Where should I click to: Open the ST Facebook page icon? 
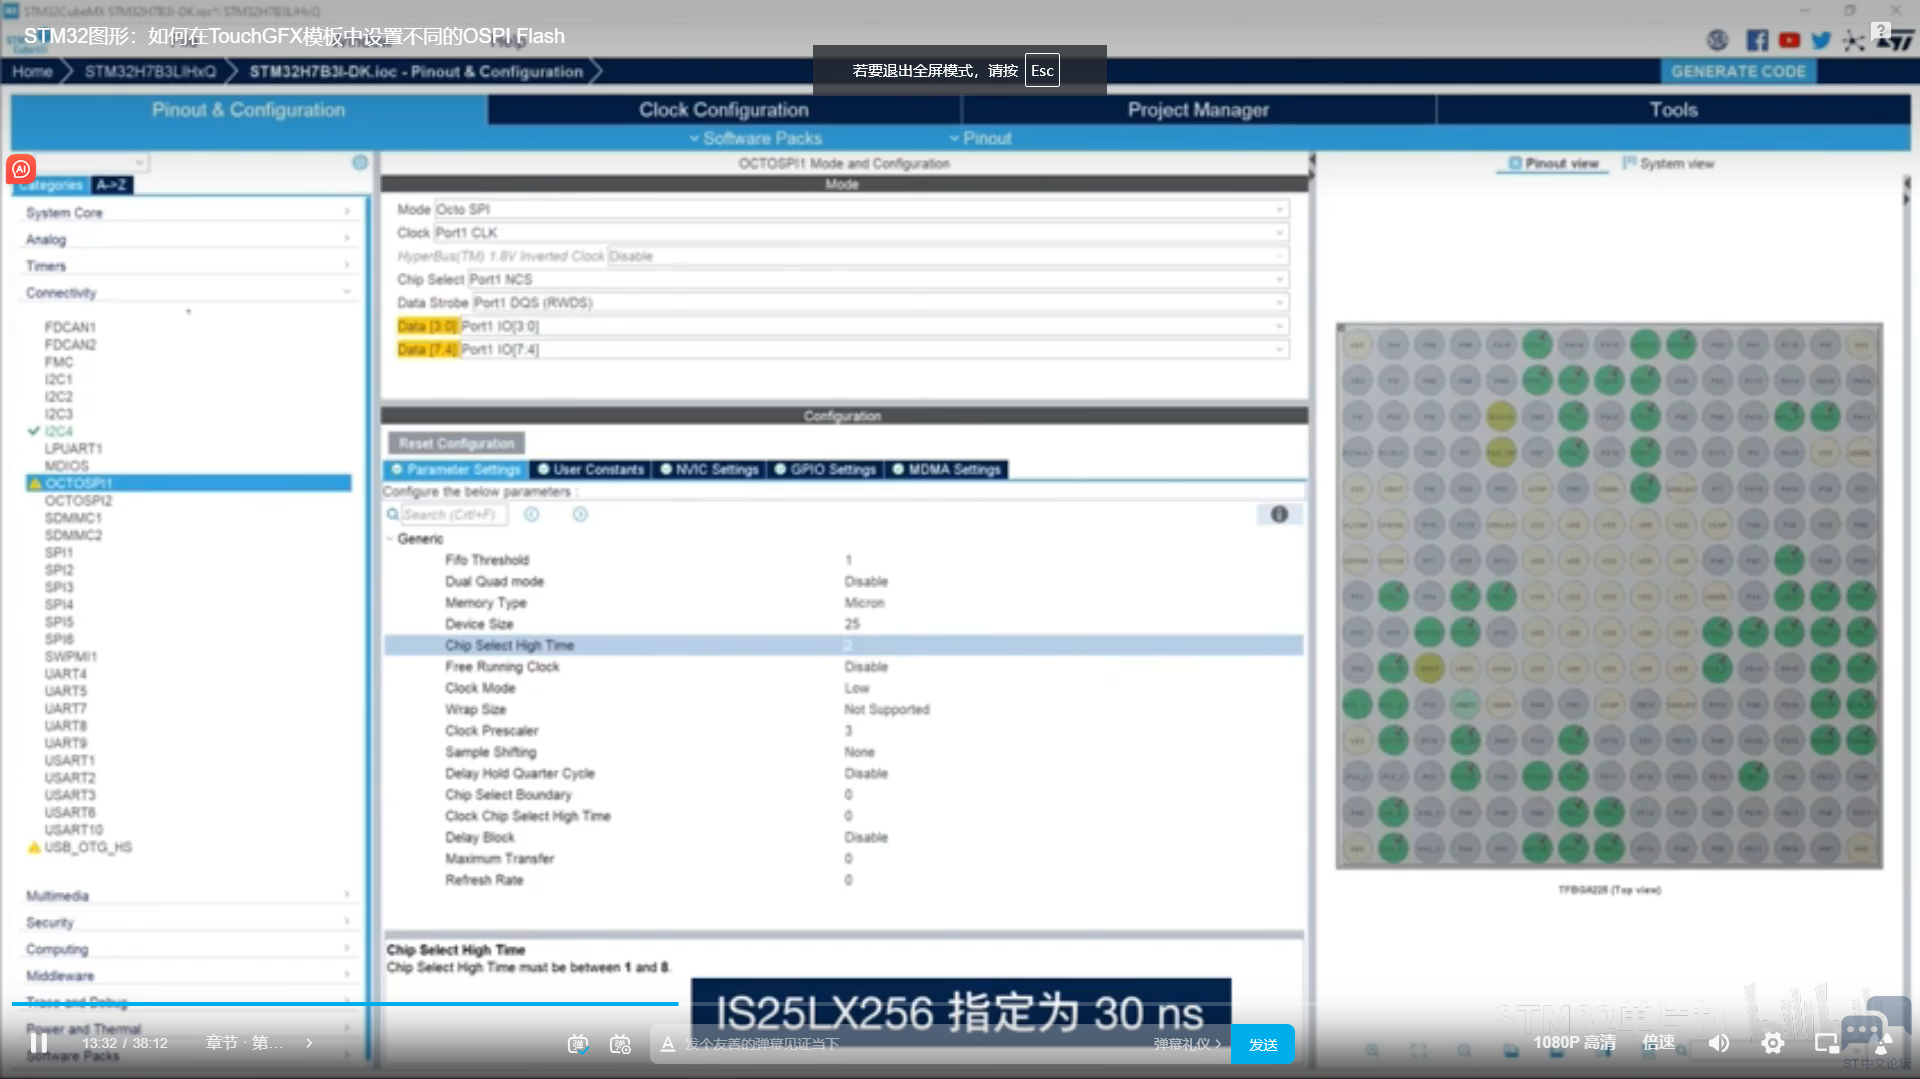click(1757, 40)
